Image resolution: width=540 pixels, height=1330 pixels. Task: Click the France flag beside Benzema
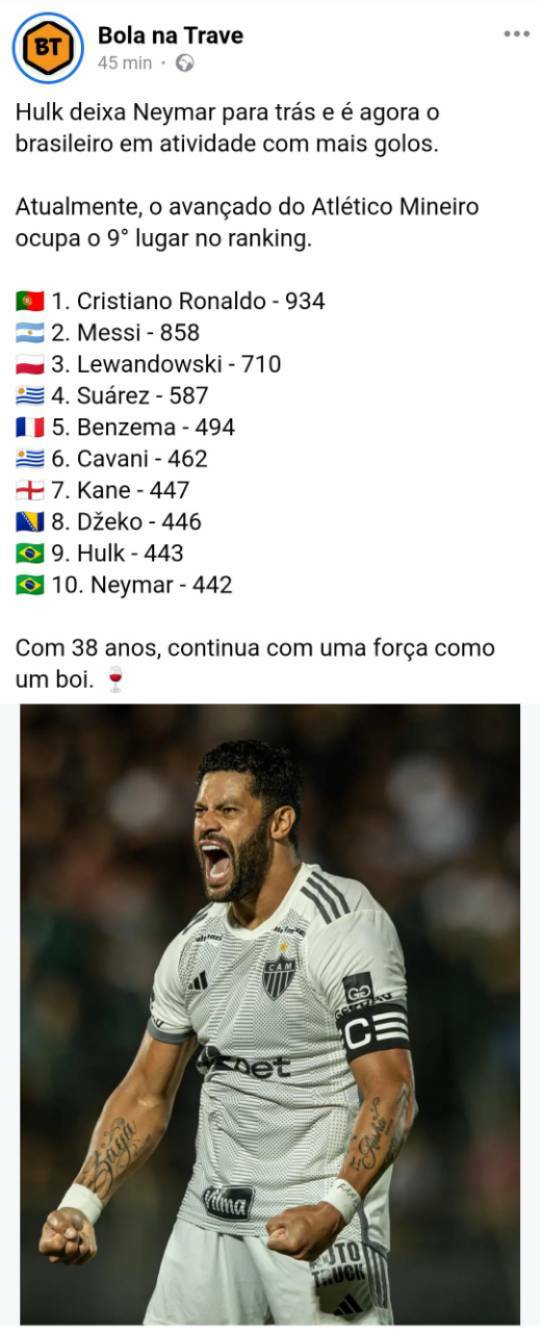tap(30, 428)
